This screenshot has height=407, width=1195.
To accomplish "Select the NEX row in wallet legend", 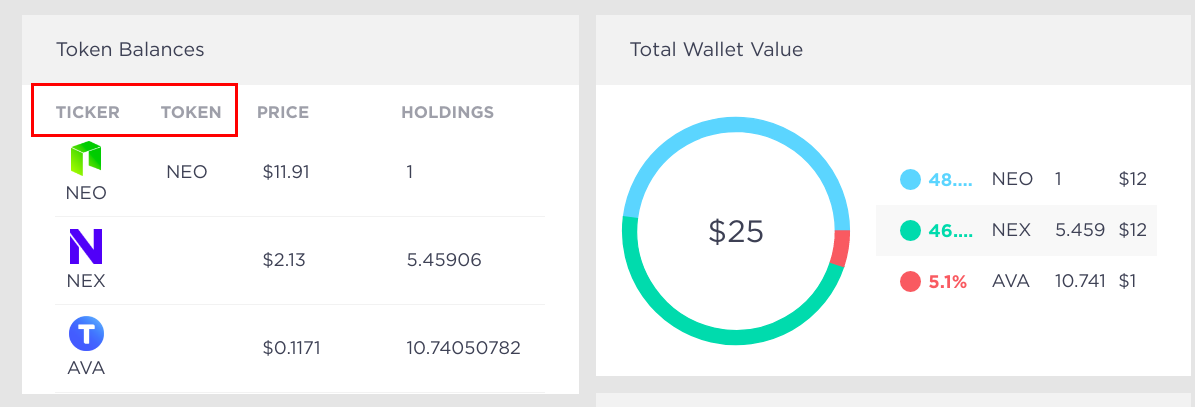I will coord(1016,230).
